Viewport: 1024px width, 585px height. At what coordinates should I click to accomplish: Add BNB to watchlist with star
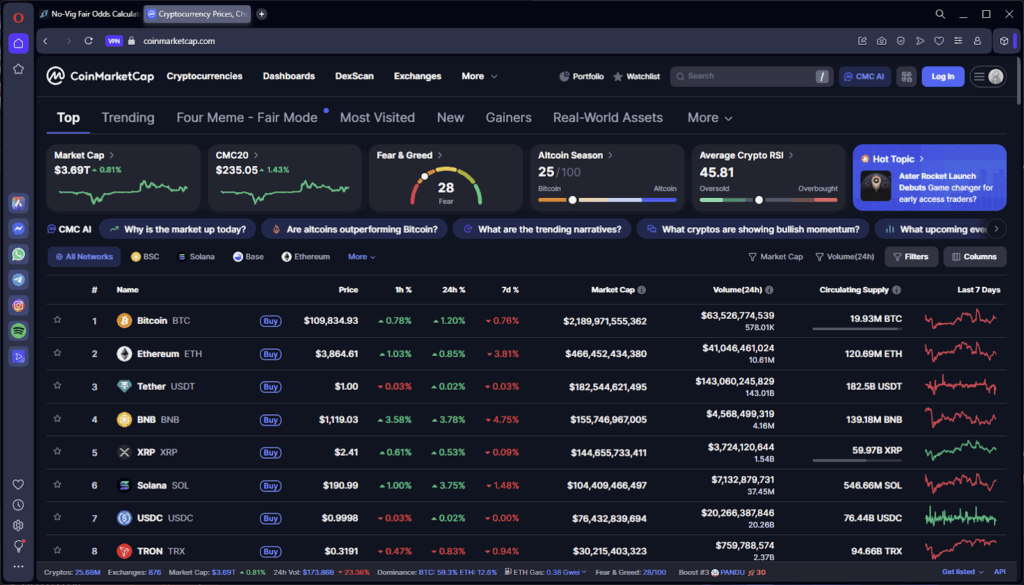[x=57, y=419]
